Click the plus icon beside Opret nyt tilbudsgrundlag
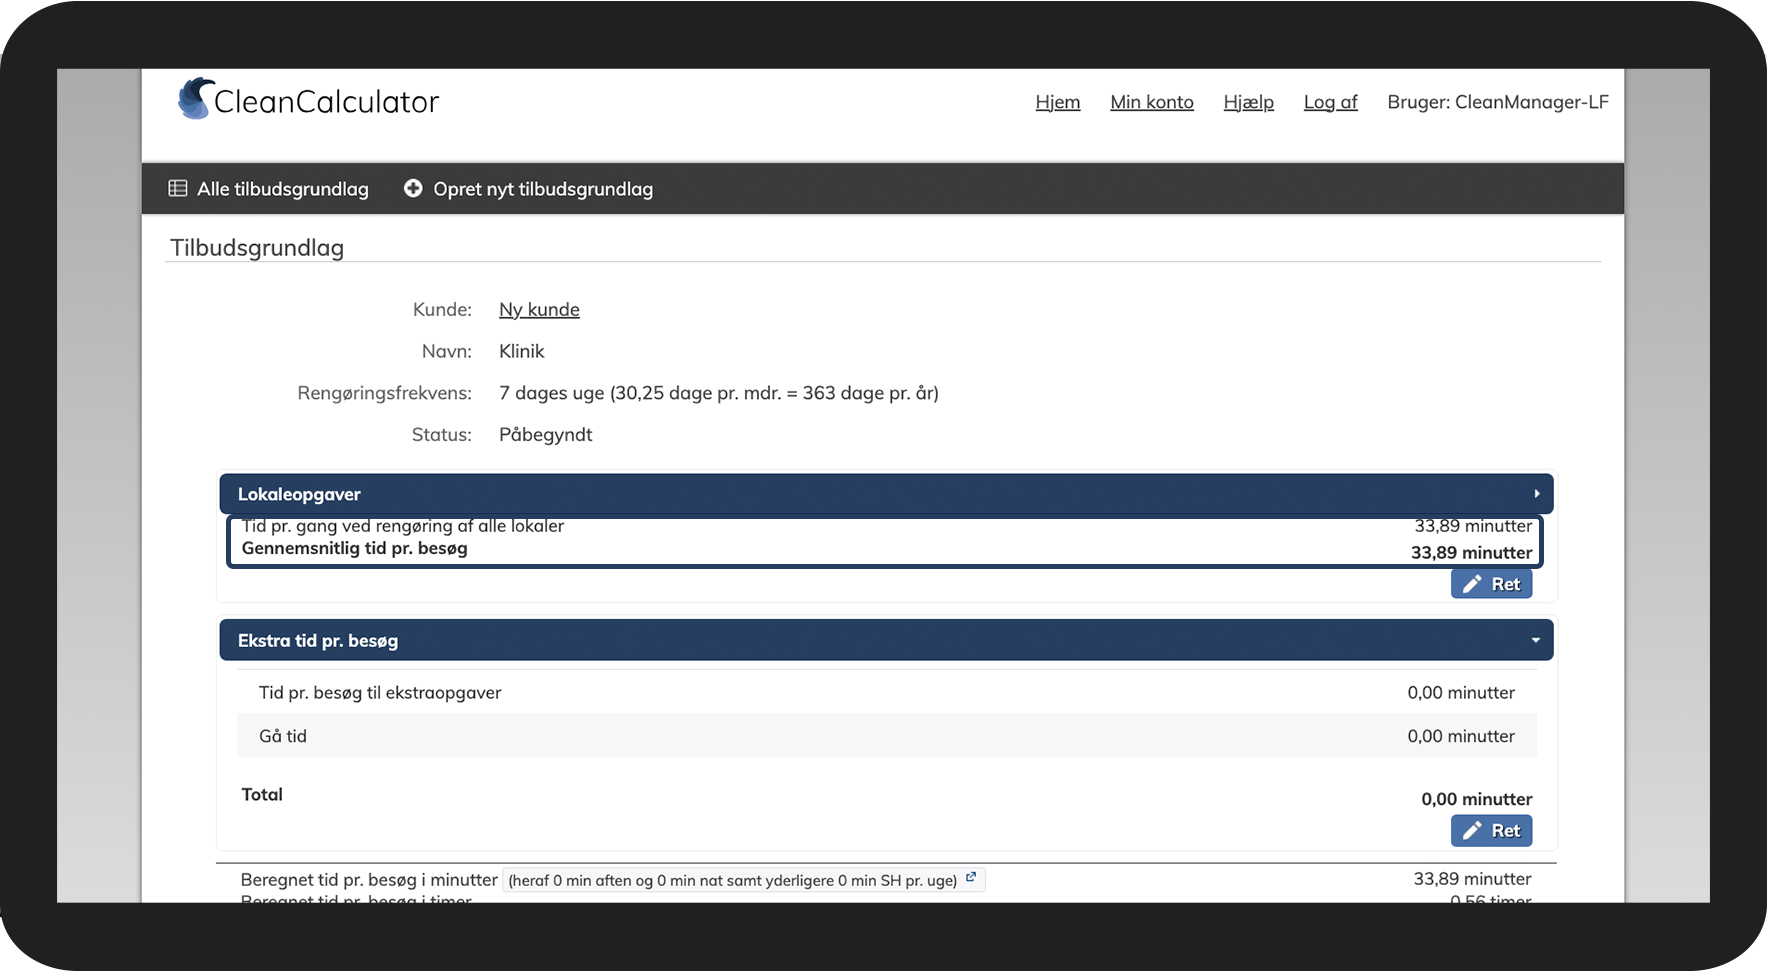 coord(413,188)
